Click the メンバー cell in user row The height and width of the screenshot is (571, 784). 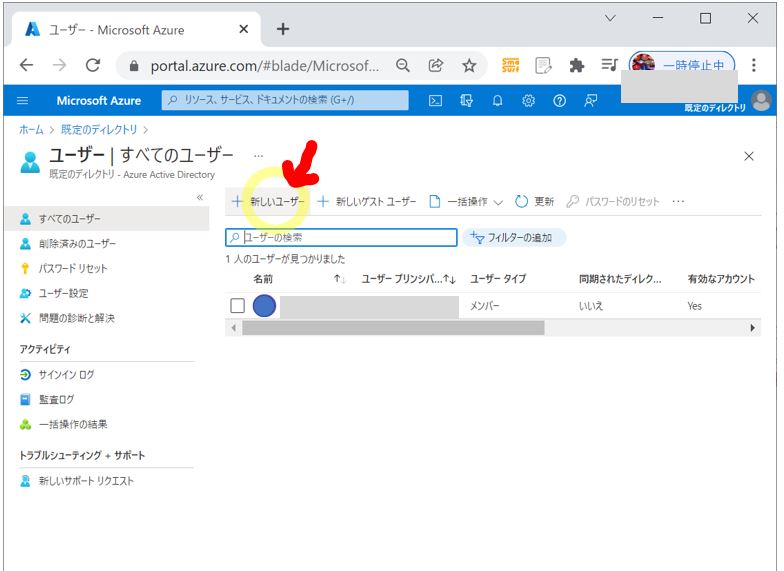tap(484, 306)
